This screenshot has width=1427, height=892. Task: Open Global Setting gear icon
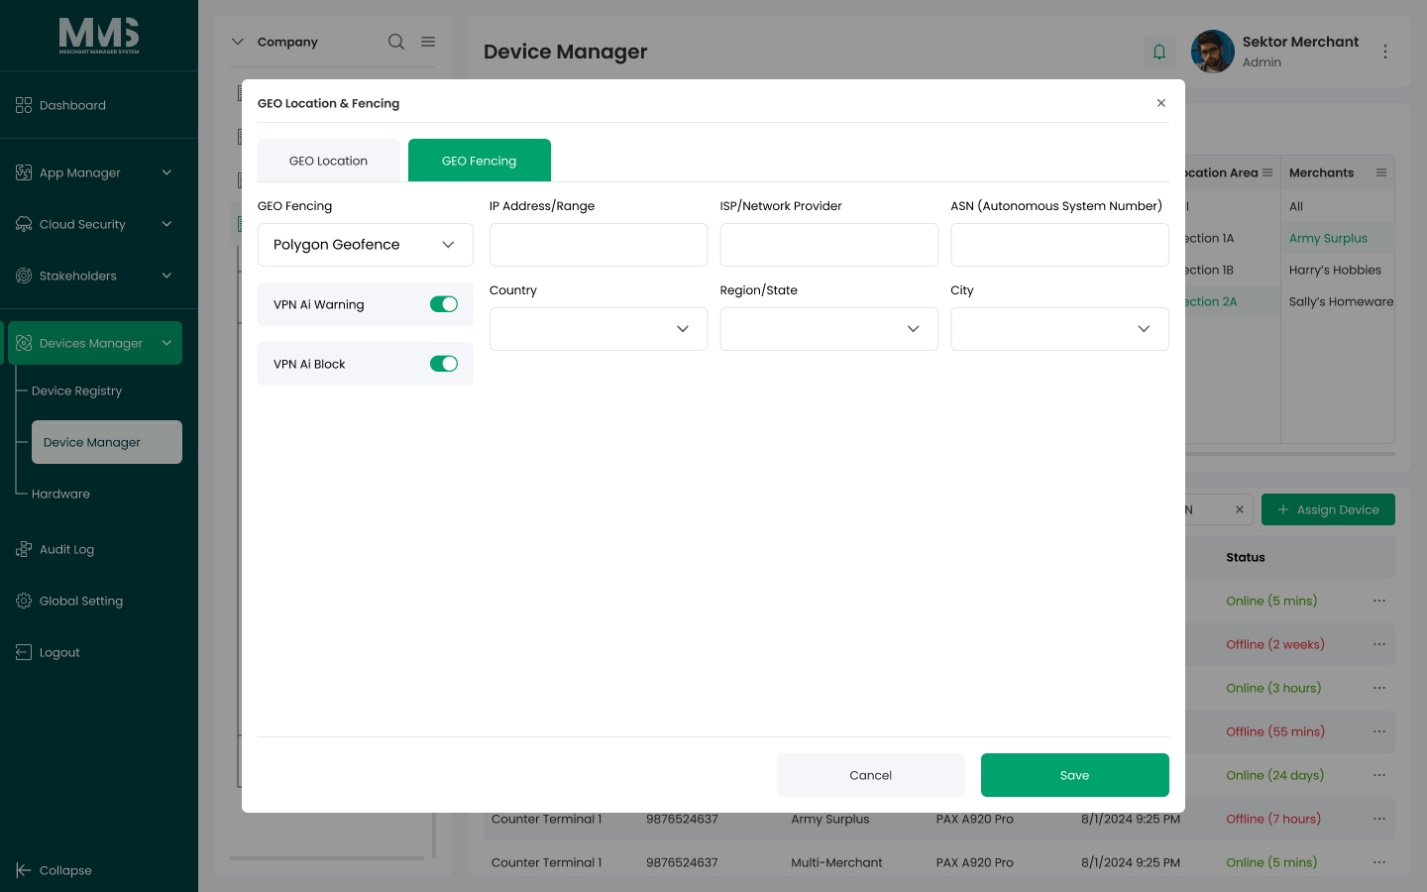click(x=24, y=601)
